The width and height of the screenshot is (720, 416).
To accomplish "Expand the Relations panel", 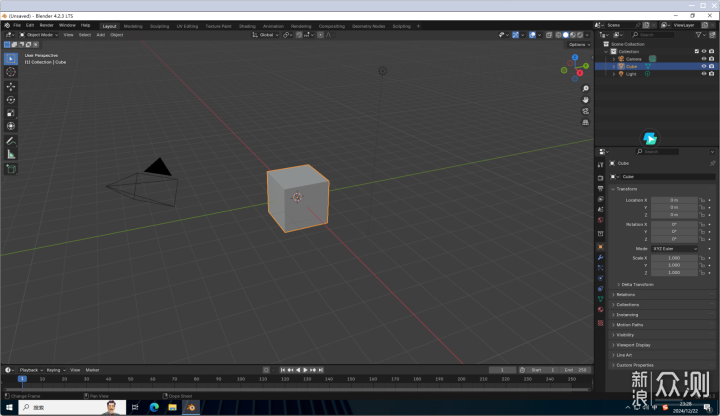I will click(625, 295).
